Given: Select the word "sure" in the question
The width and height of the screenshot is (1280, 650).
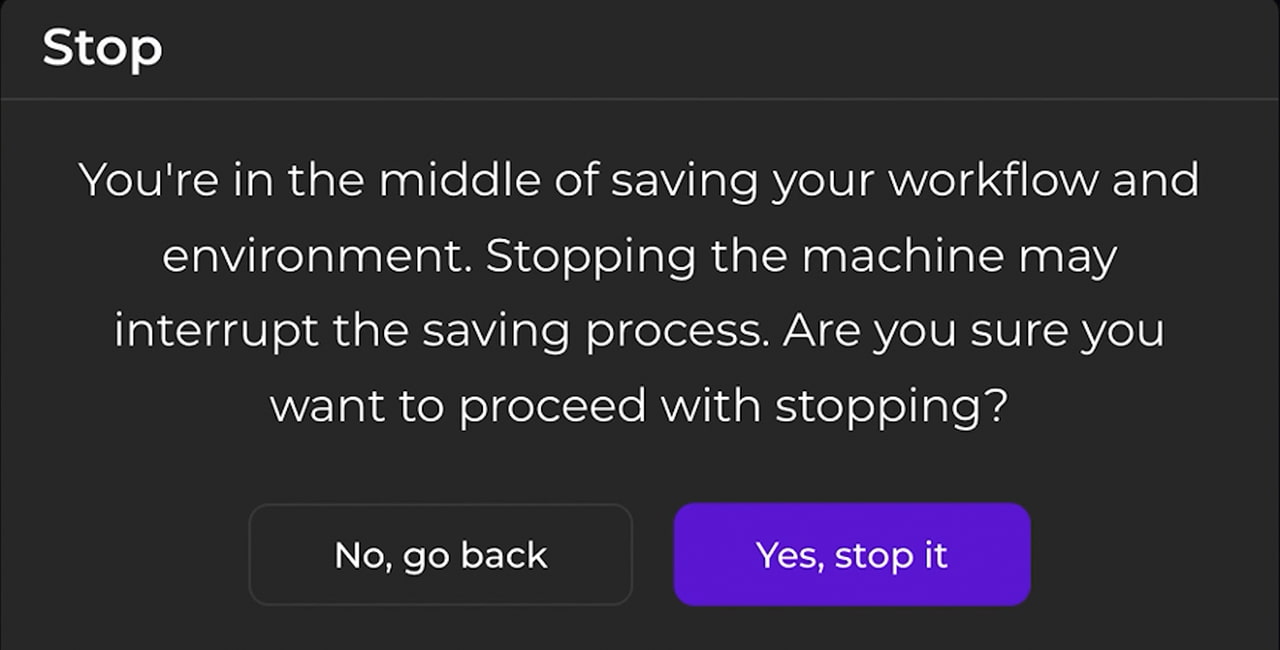Looking at the screenshot, I should tap(1014, 331).
